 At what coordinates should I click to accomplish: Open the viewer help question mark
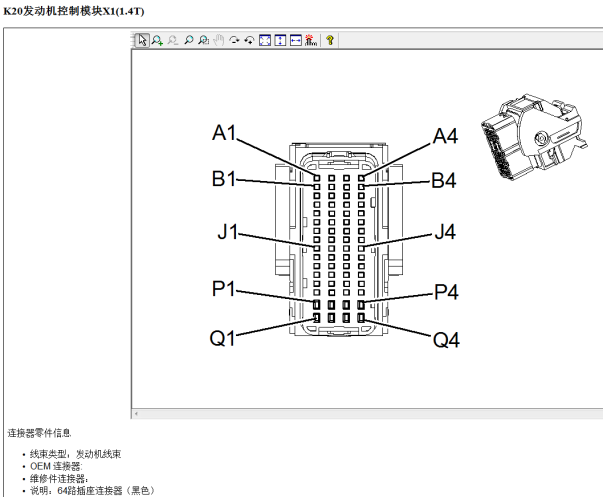point(330,40)
